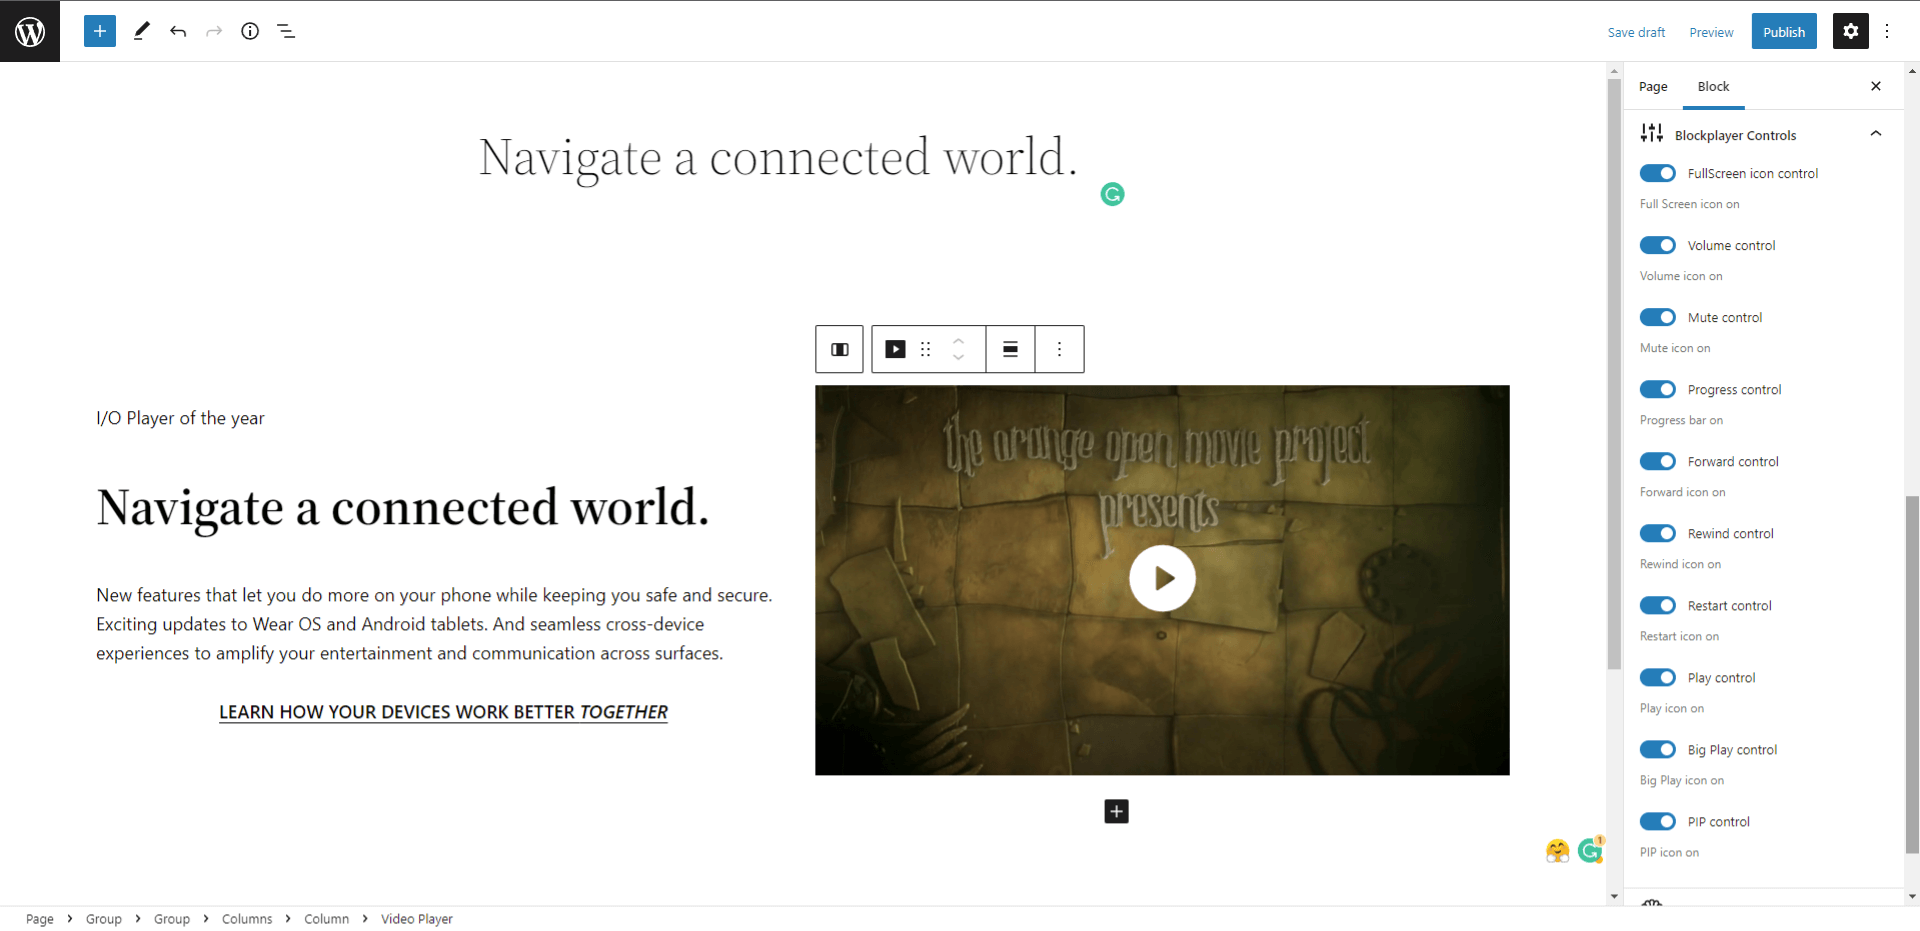
Task: Disable the Forward control toggle
Action: 1658,461
